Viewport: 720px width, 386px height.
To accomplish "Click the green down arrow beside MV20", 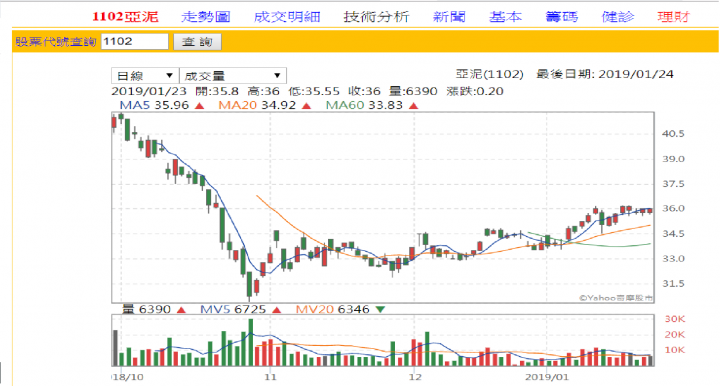I will point(380,310).
